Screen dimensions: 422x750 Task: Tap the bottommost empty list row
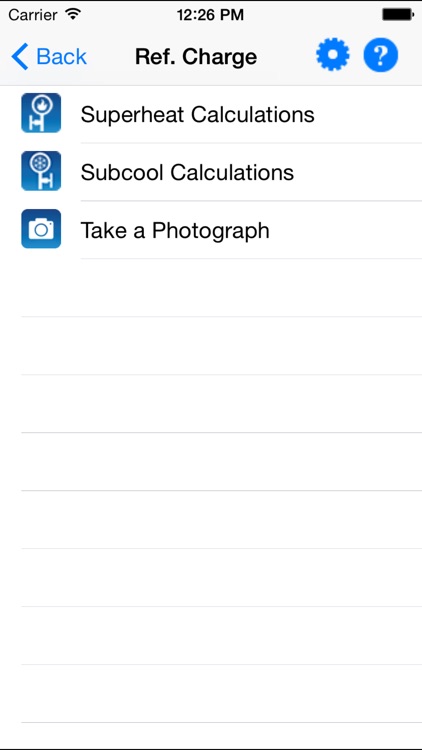tap(211, 694)
